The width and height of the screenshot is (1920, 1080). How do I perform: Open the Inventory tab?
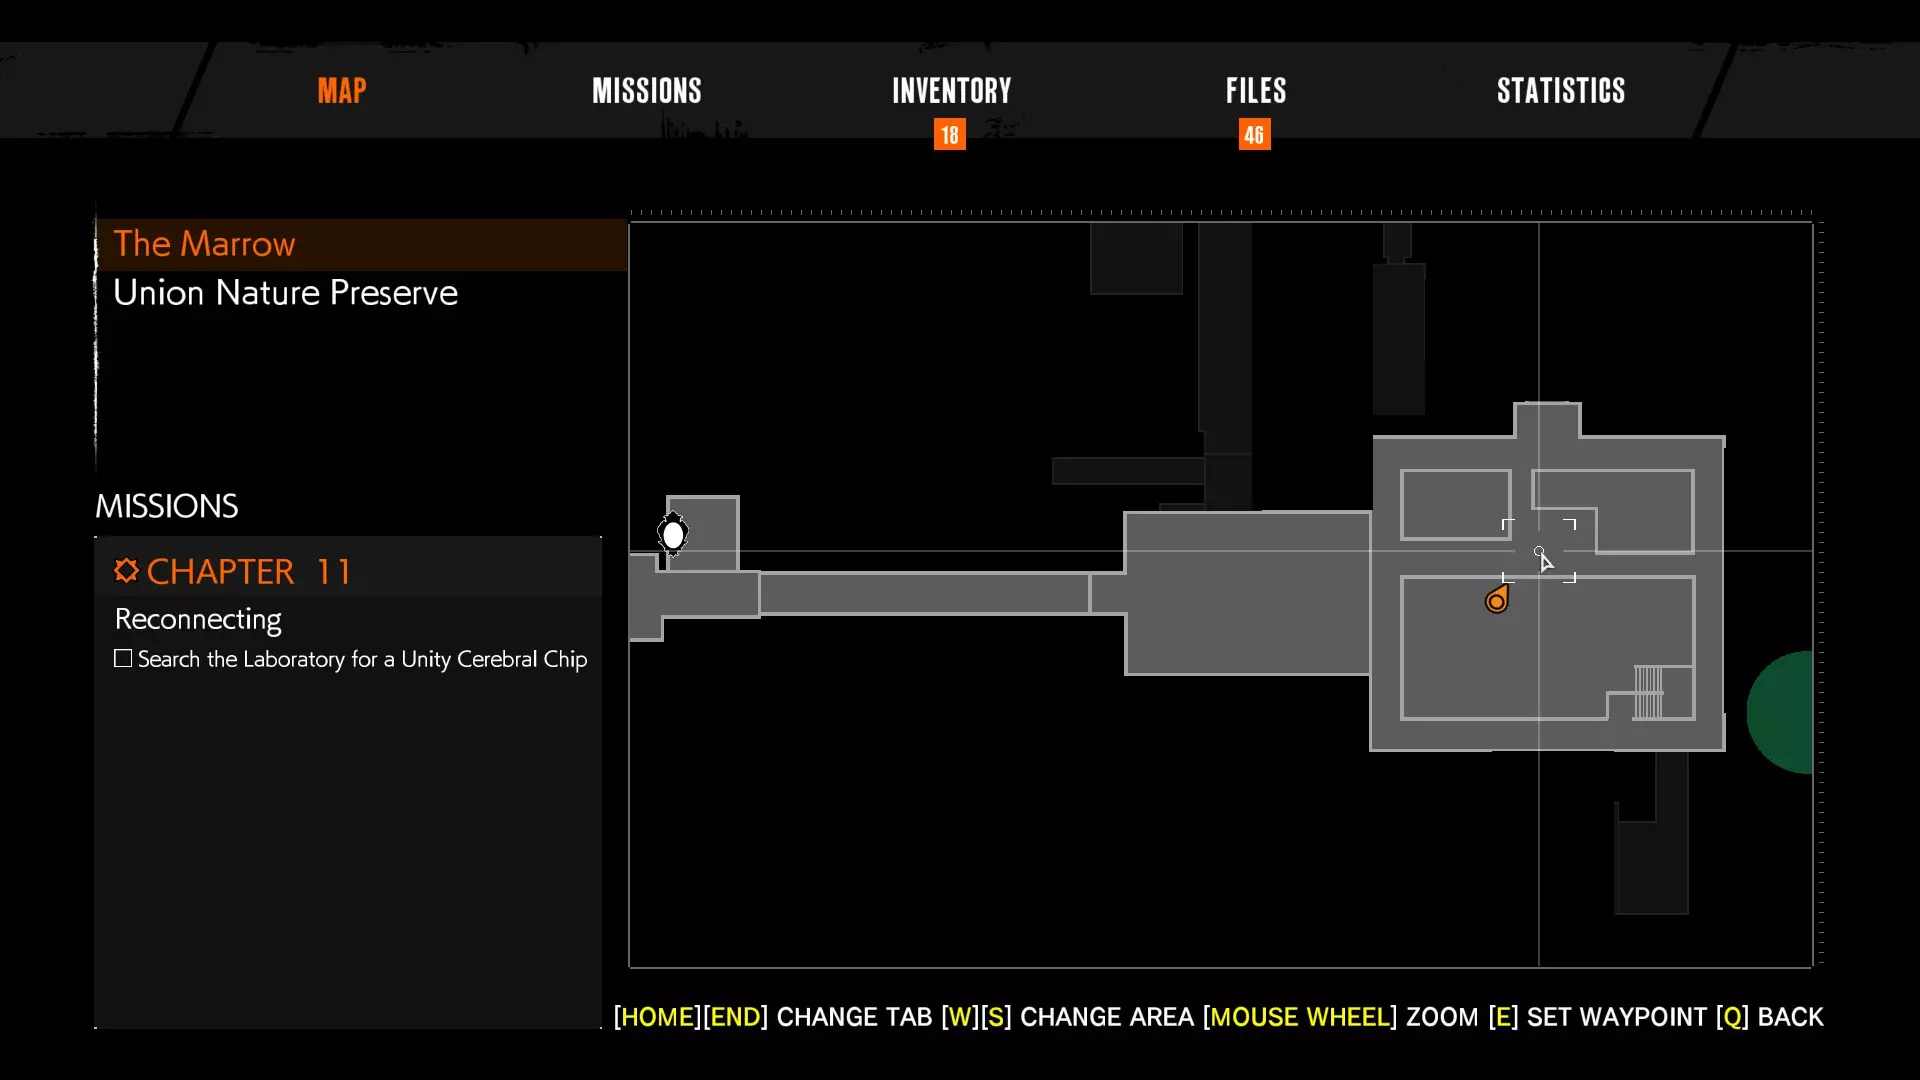click(x=951, y=91)
